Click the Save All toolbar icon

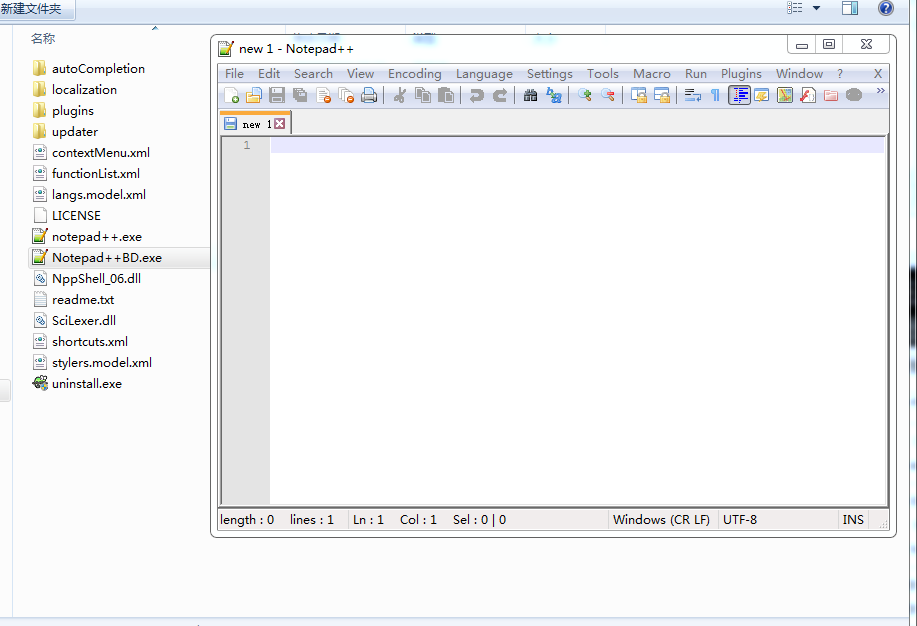[300, 95]
